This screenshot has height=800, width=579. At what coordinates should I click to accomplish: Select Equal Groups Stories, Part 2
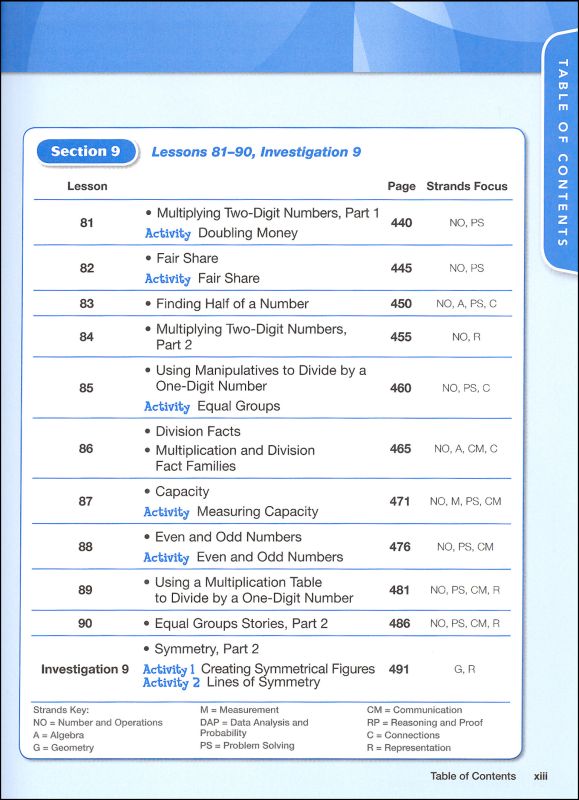(236, 623)
